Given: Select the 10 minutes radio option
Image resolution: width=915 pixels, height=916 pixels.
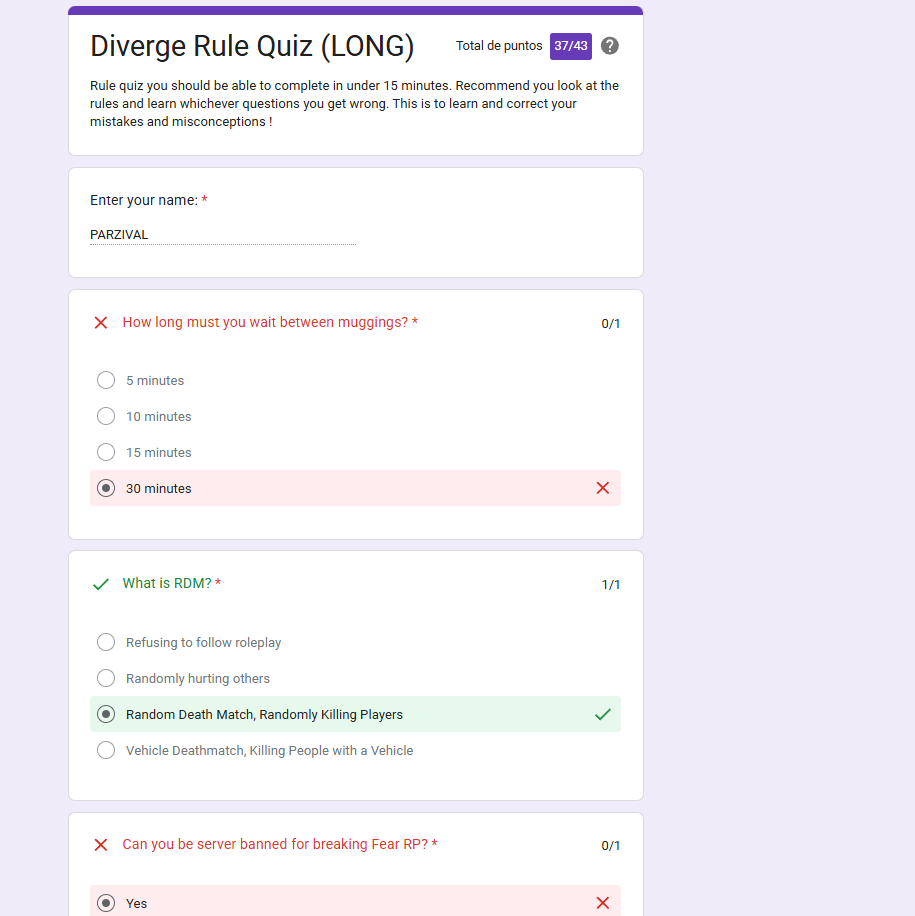Looking at the screenshot, I should pos(106,416).
